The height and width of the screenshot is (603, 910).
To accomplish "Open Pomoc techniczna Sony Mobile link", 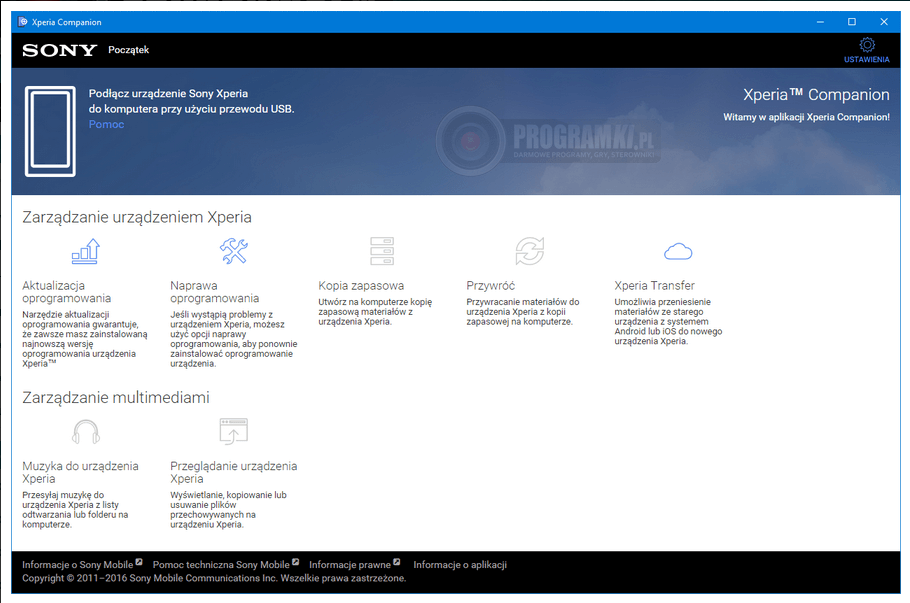I will pos(221,565).
